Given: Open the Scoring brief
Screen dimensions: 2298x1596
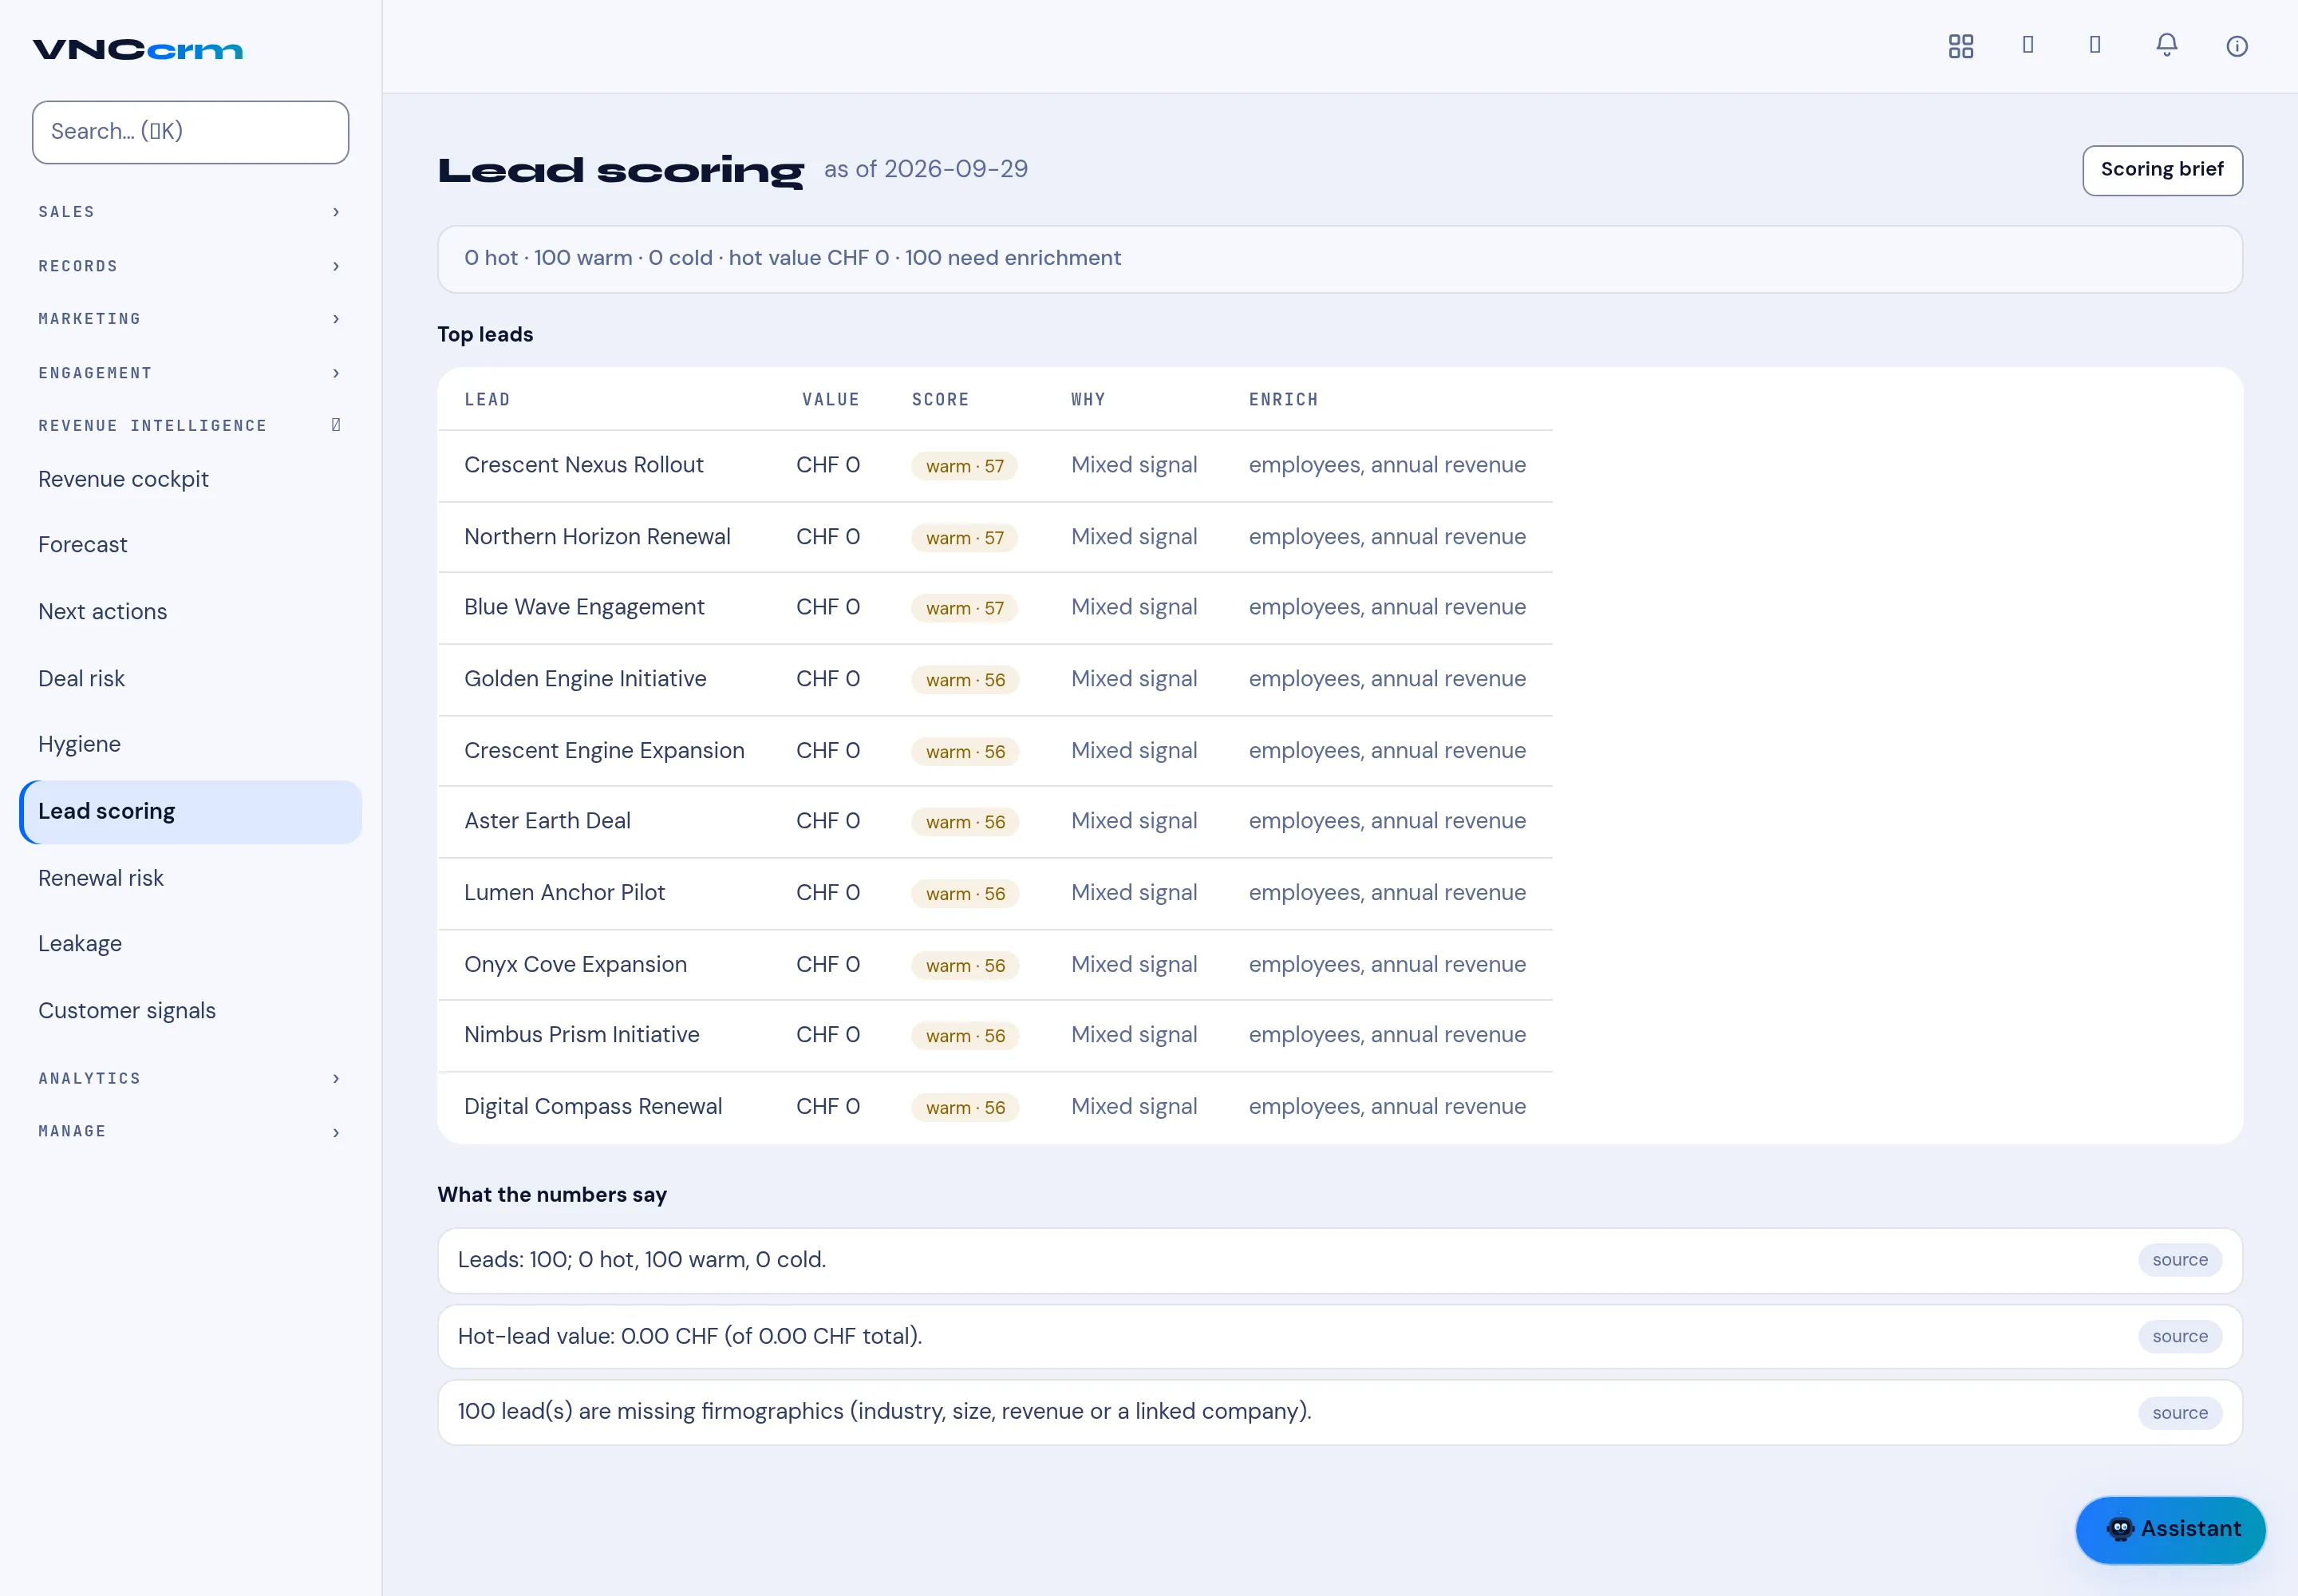Looking at the screenshot, I should [2162, 170].
